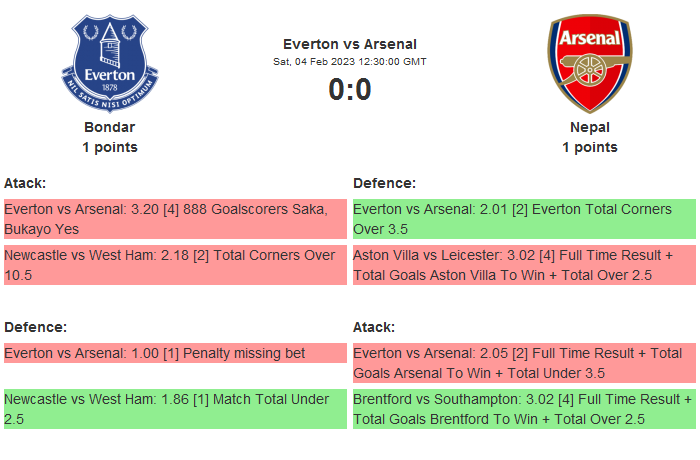The image size is (700, 460).
Task: Click the Everton vs Arsenal match title
Action: (350, 43)
